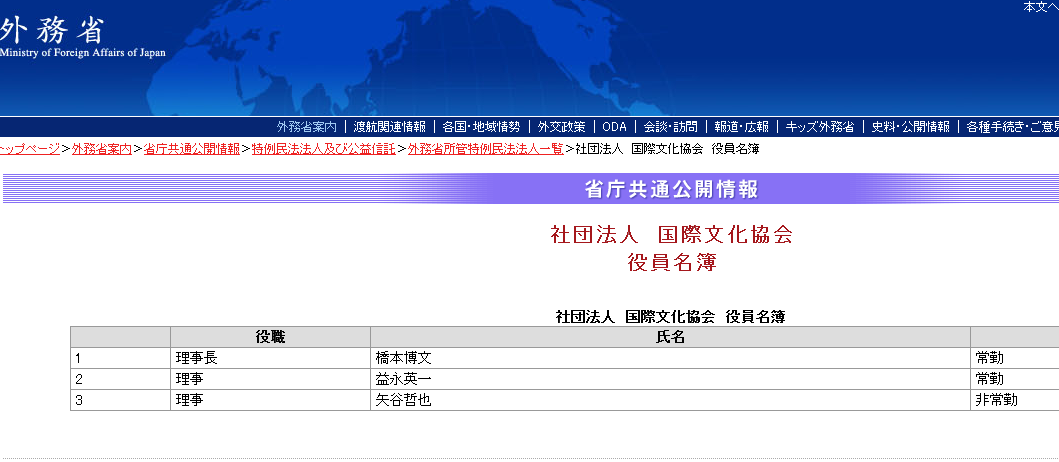Click row number 3 cell
The width and height of the screenshot is (1059, 462).
[120, 400]
